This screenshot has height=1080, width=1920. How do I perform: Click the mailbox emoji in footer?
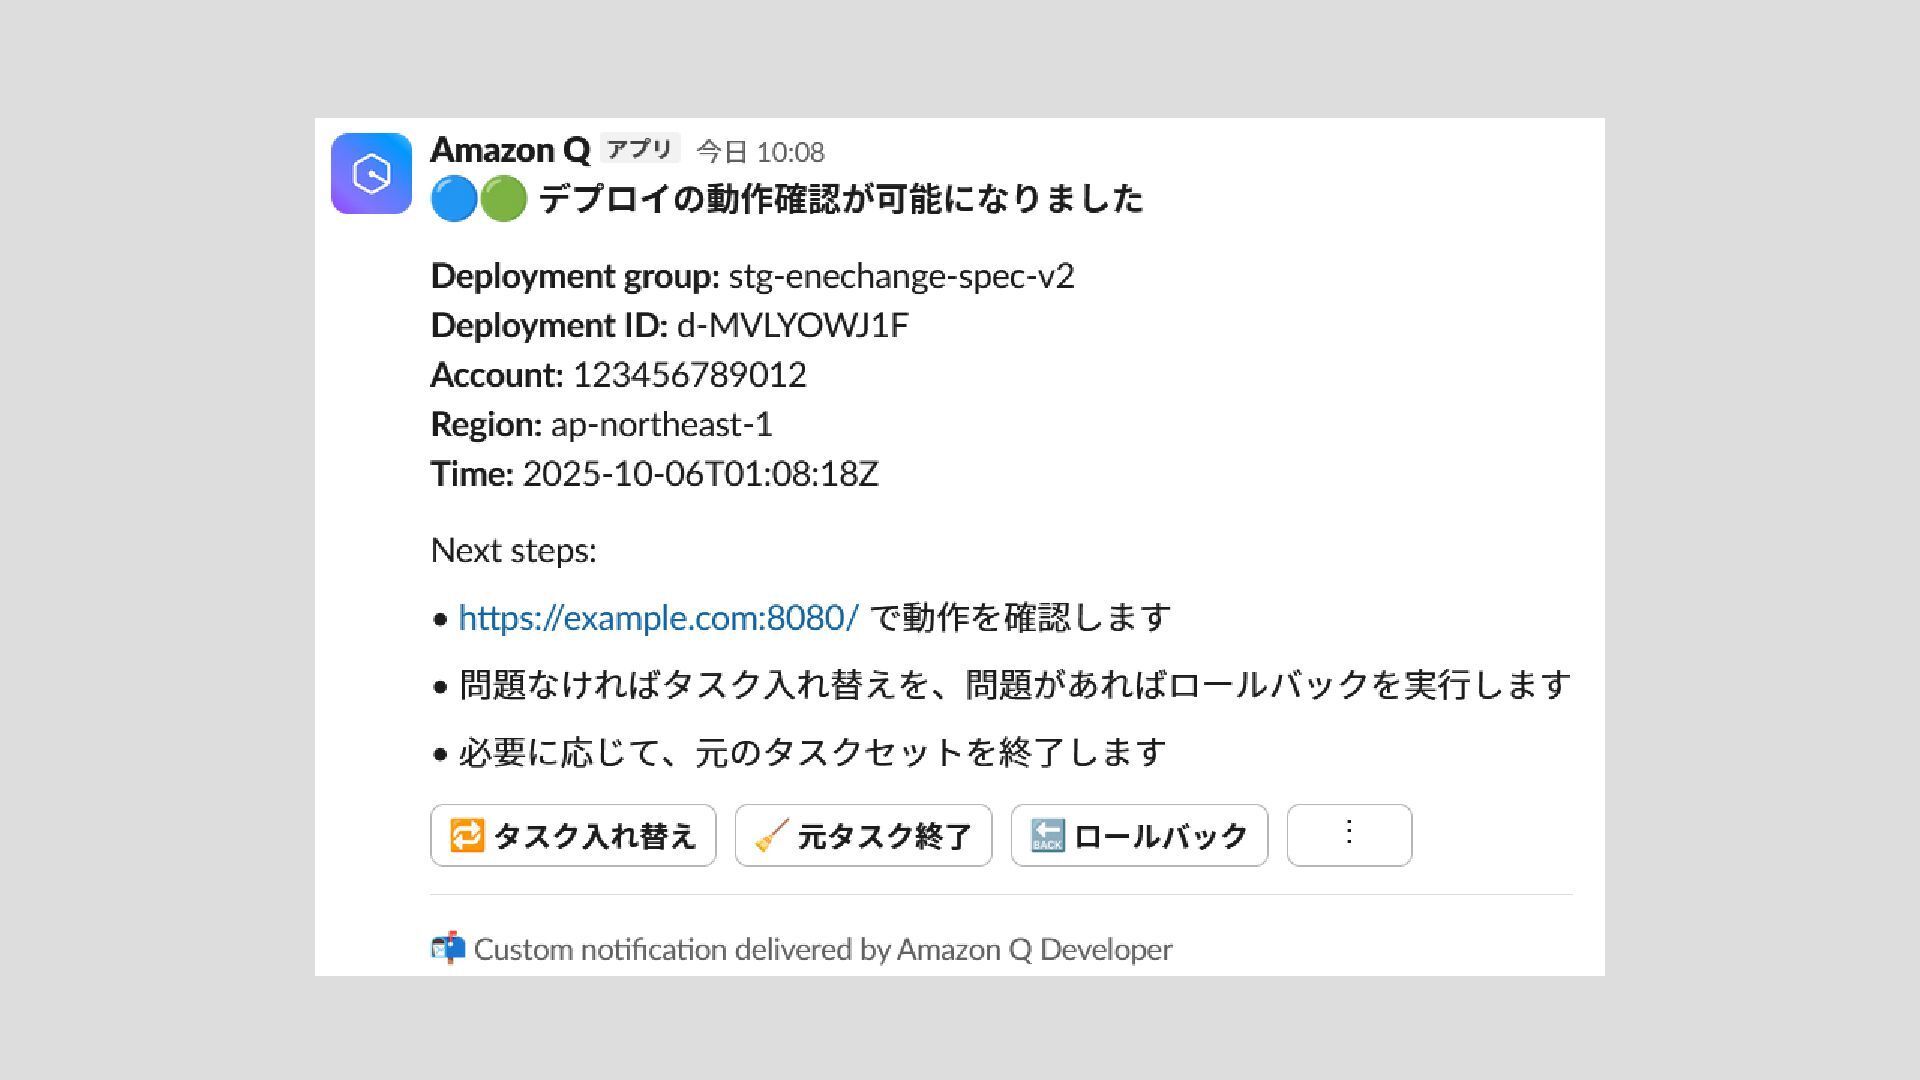pyautogui.click(x=448, y=948)
